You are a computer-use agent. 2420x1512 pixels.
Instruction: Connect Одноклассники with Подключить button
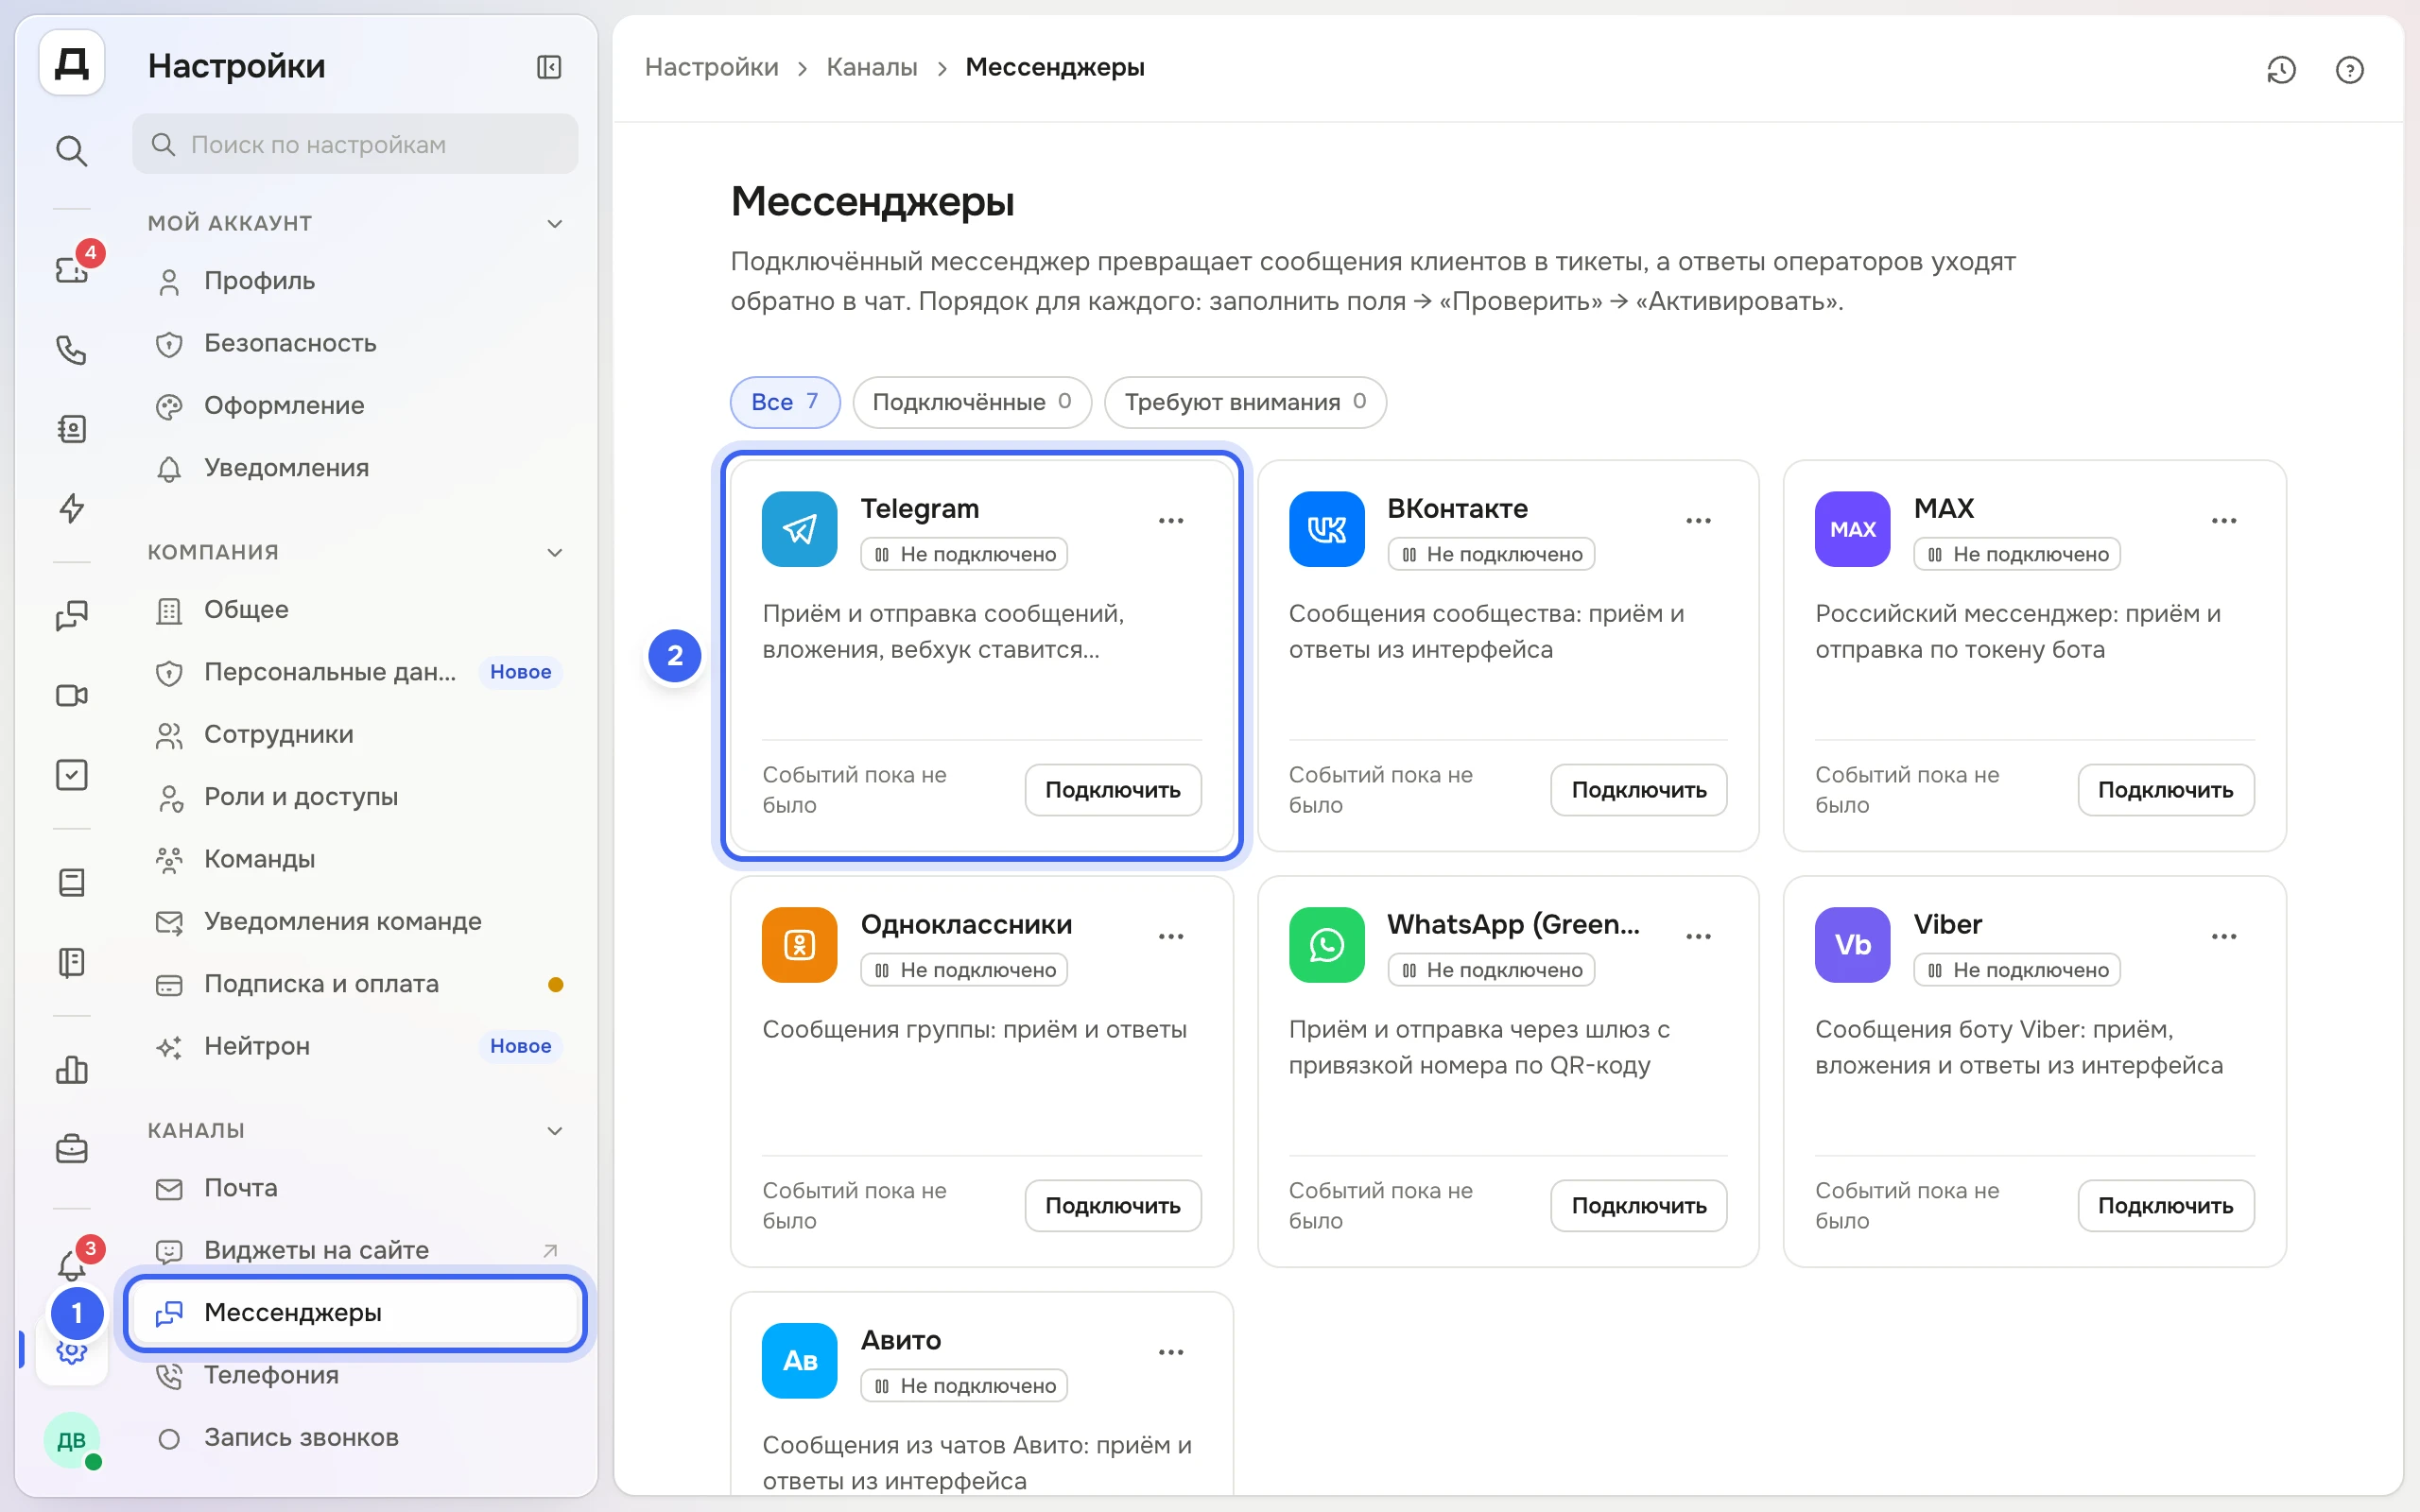point(1113,1206)
